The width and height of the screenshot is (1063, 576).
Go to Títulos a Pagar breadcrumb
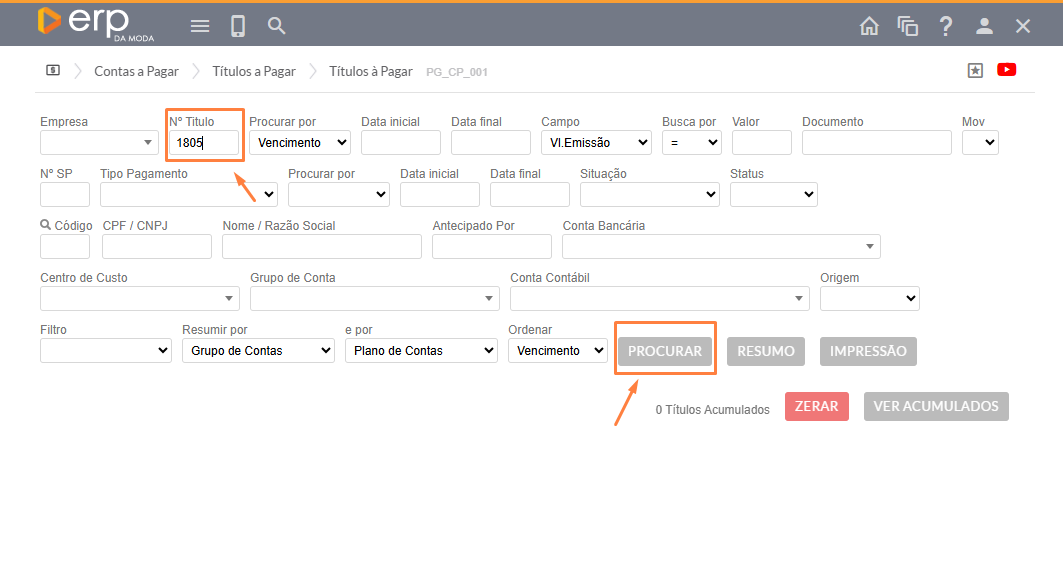[254, 71]
